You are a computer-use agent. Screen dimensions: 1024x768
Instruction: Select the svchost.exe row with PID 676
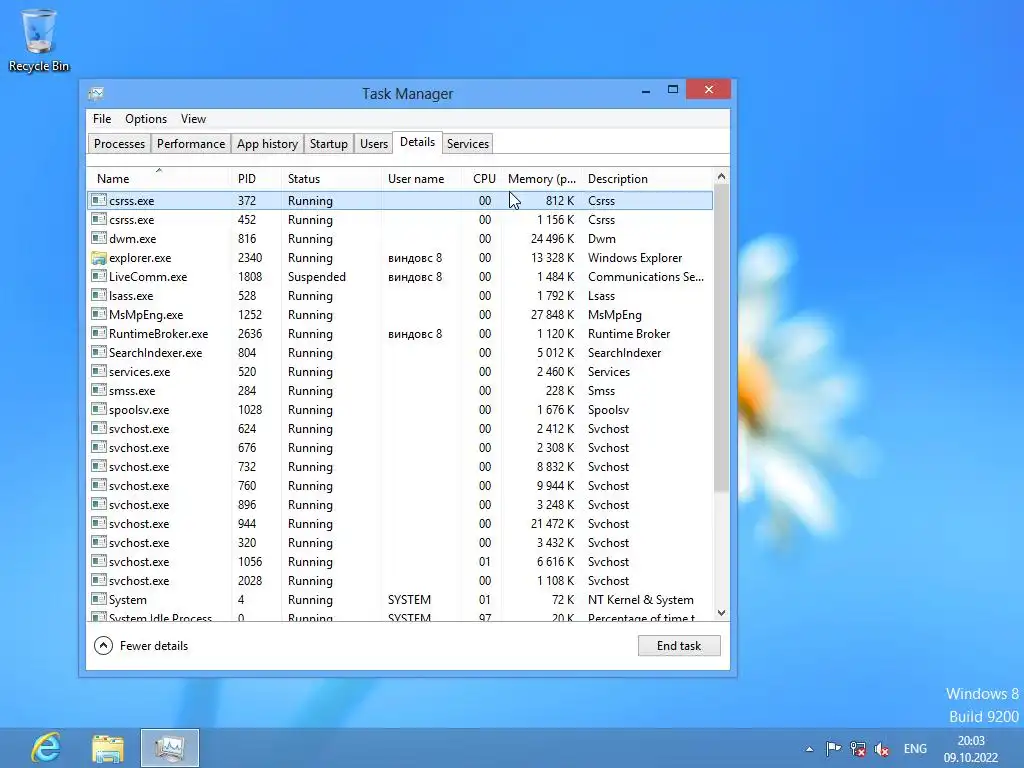click(x=400, y=447)
